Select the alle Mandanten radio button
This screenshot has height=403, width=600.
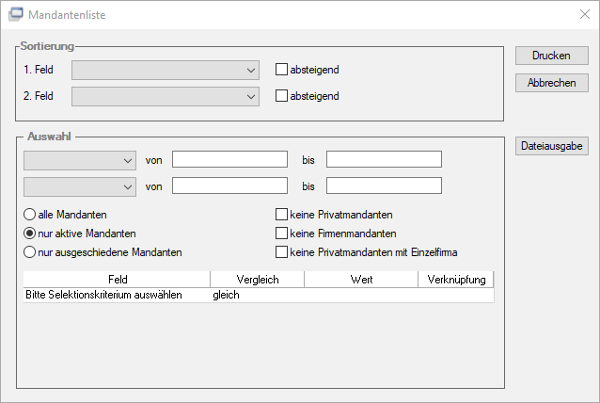click(x=29, y=214)
